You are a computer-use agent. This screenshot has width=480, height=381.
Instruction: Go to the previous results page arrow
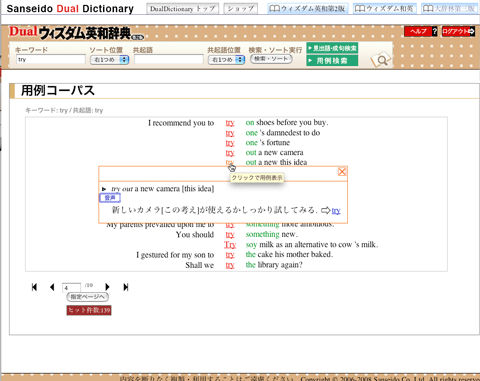[52, 287]
